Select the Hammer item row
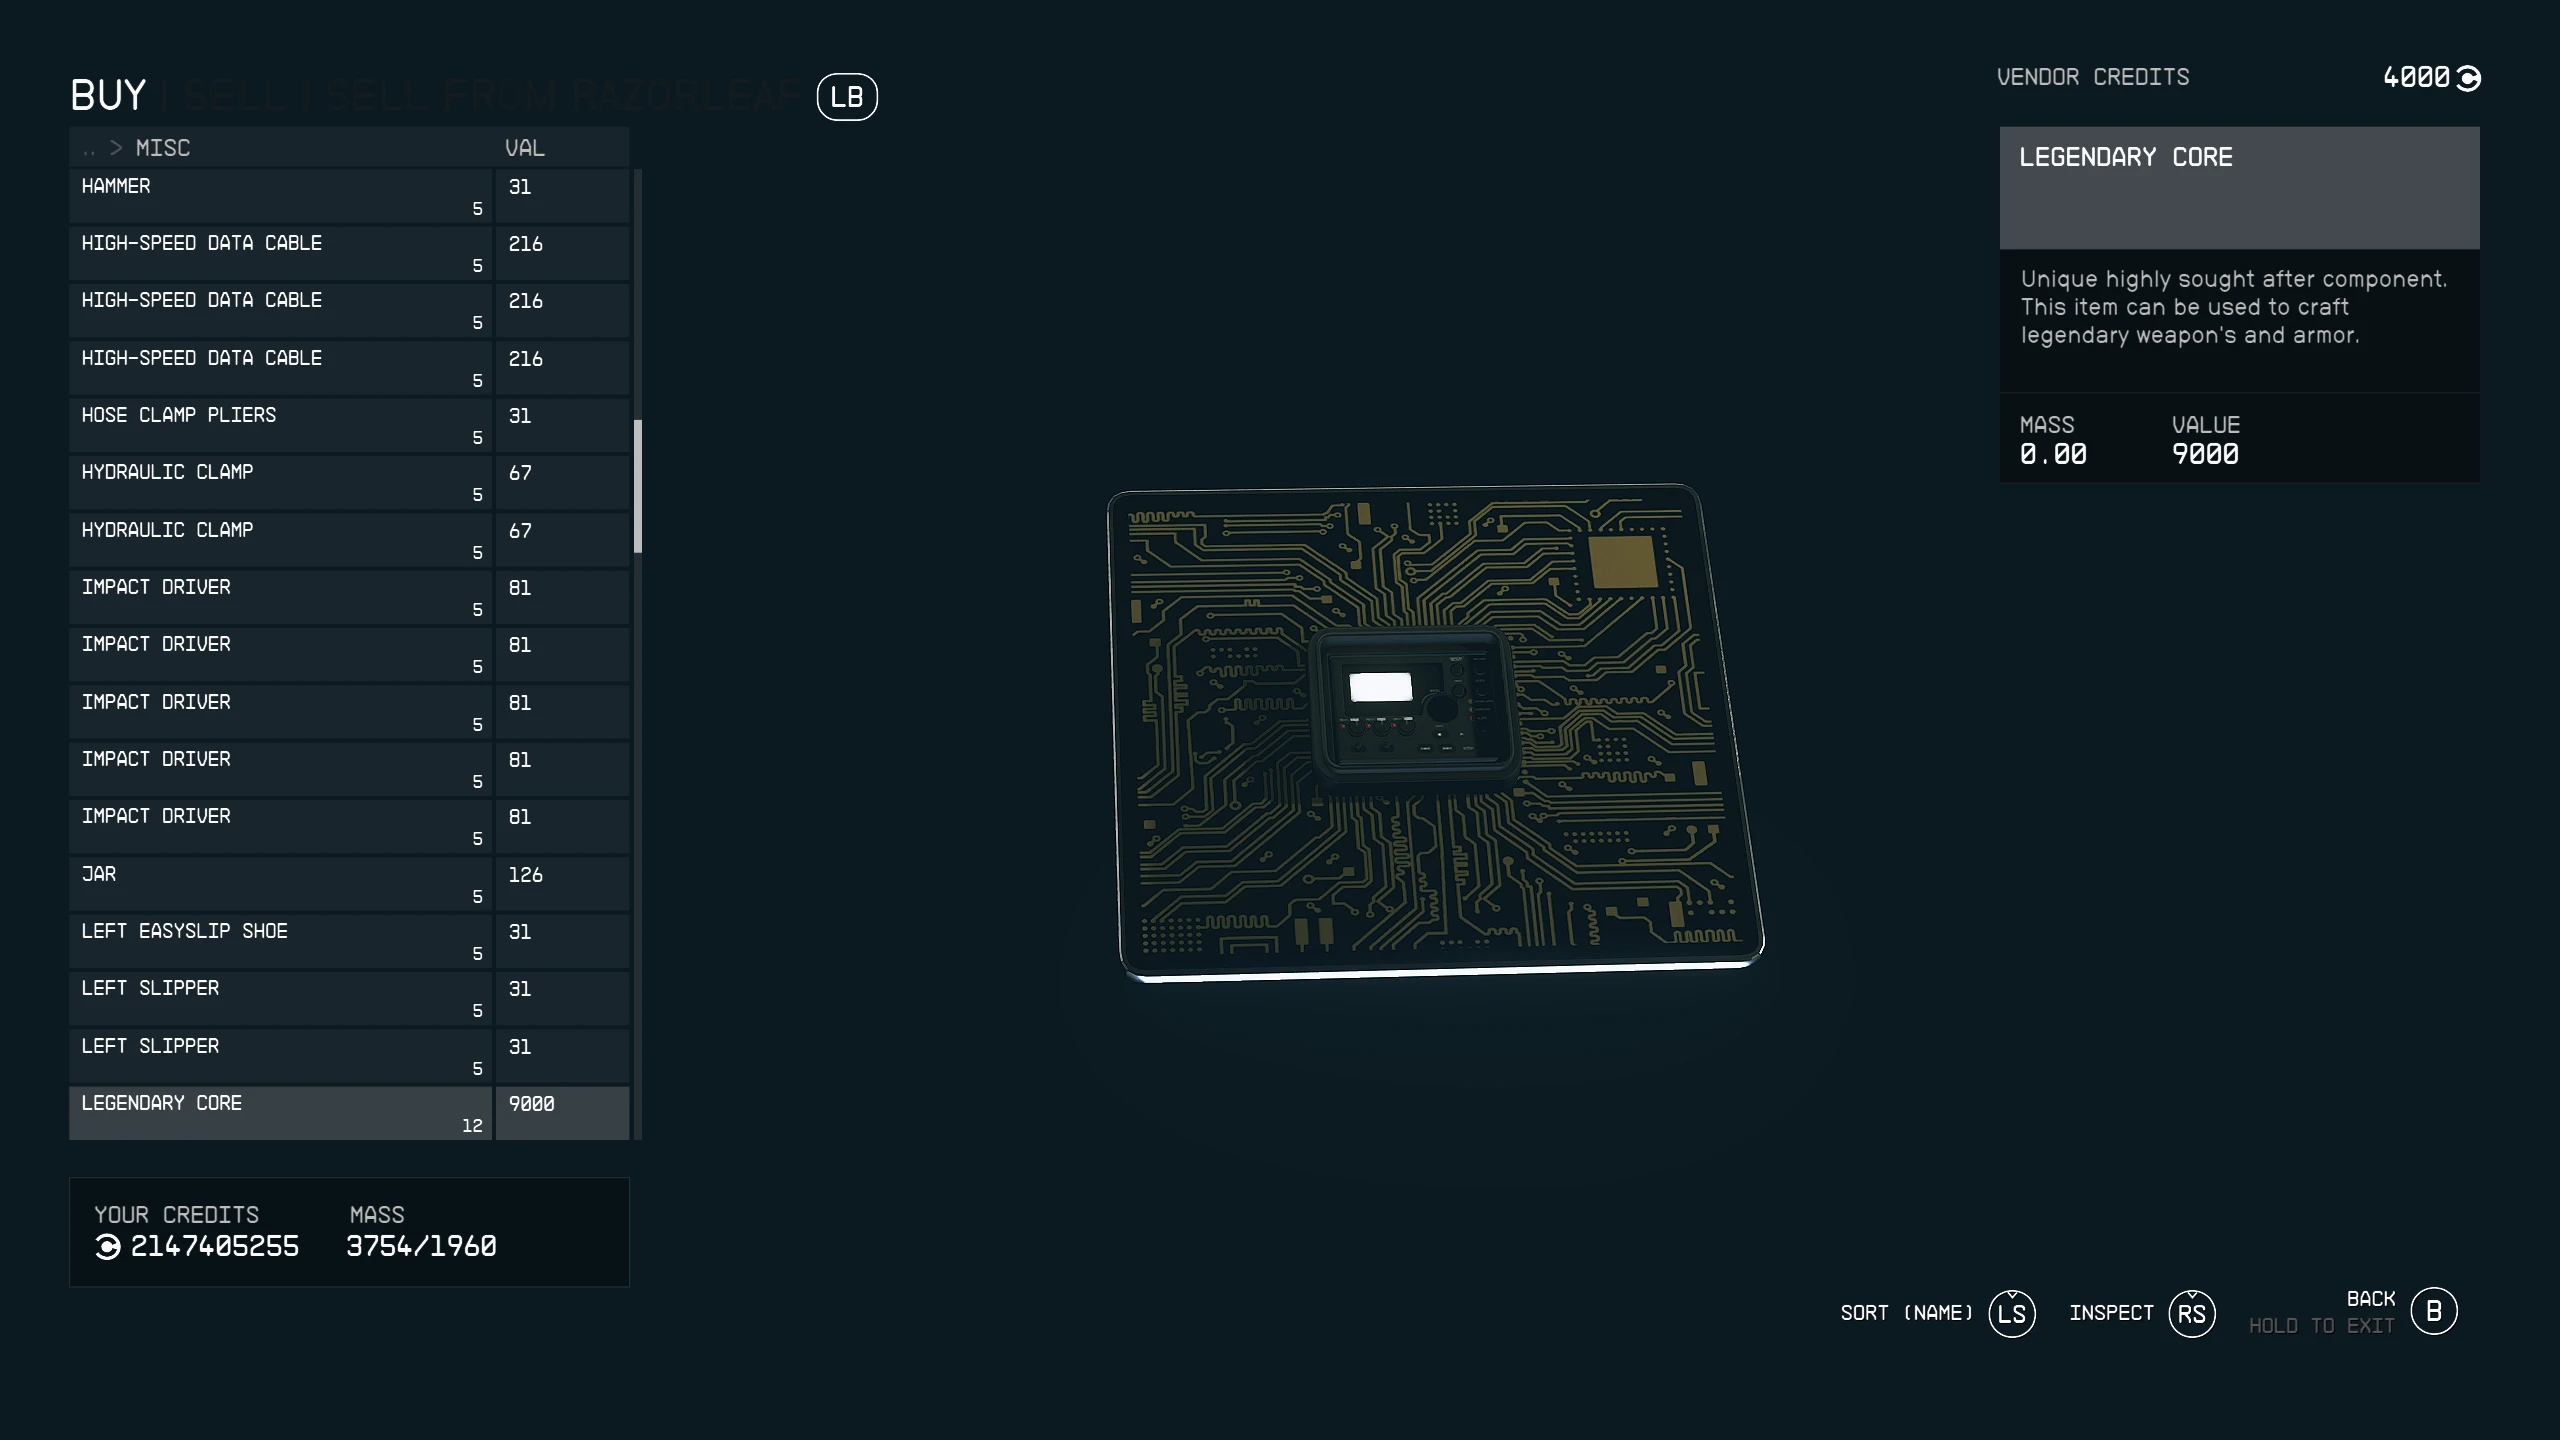The height and width of the screenshot is (1440, 2560). (280, 195)
